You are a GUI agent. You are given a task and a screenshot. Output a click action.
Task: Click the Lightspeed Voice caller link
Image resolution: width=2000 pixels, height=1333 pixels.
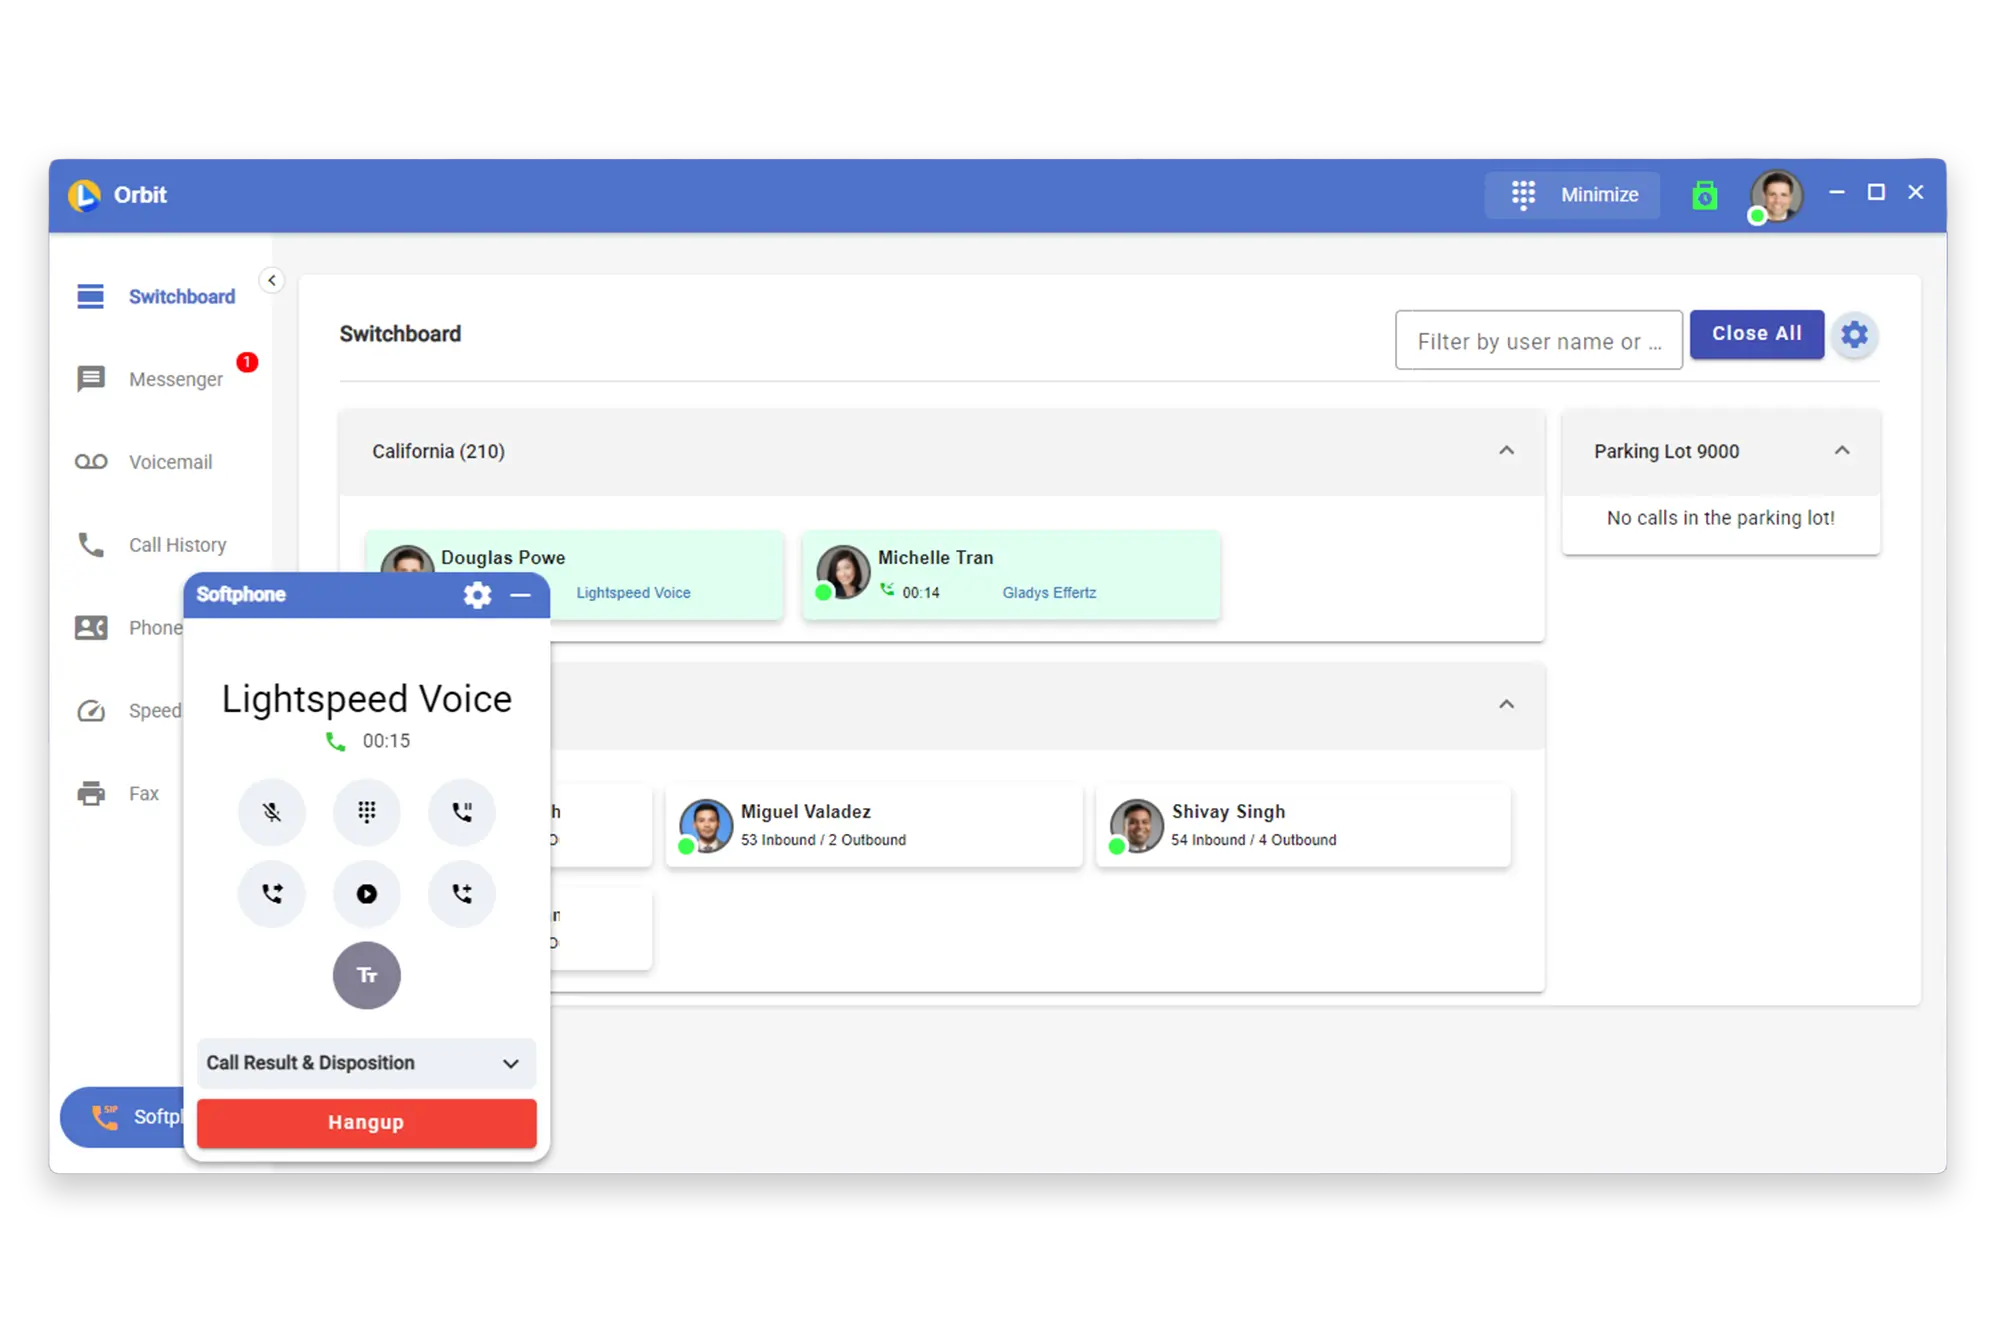coord(633,593)
